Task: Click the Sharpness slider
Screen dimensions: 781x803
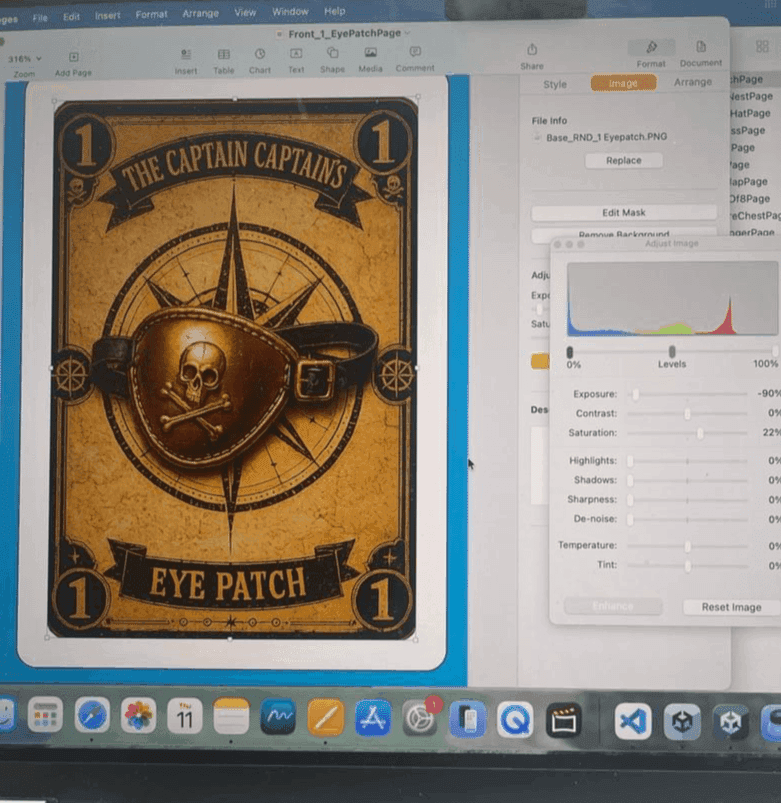Action: point(687,500)
